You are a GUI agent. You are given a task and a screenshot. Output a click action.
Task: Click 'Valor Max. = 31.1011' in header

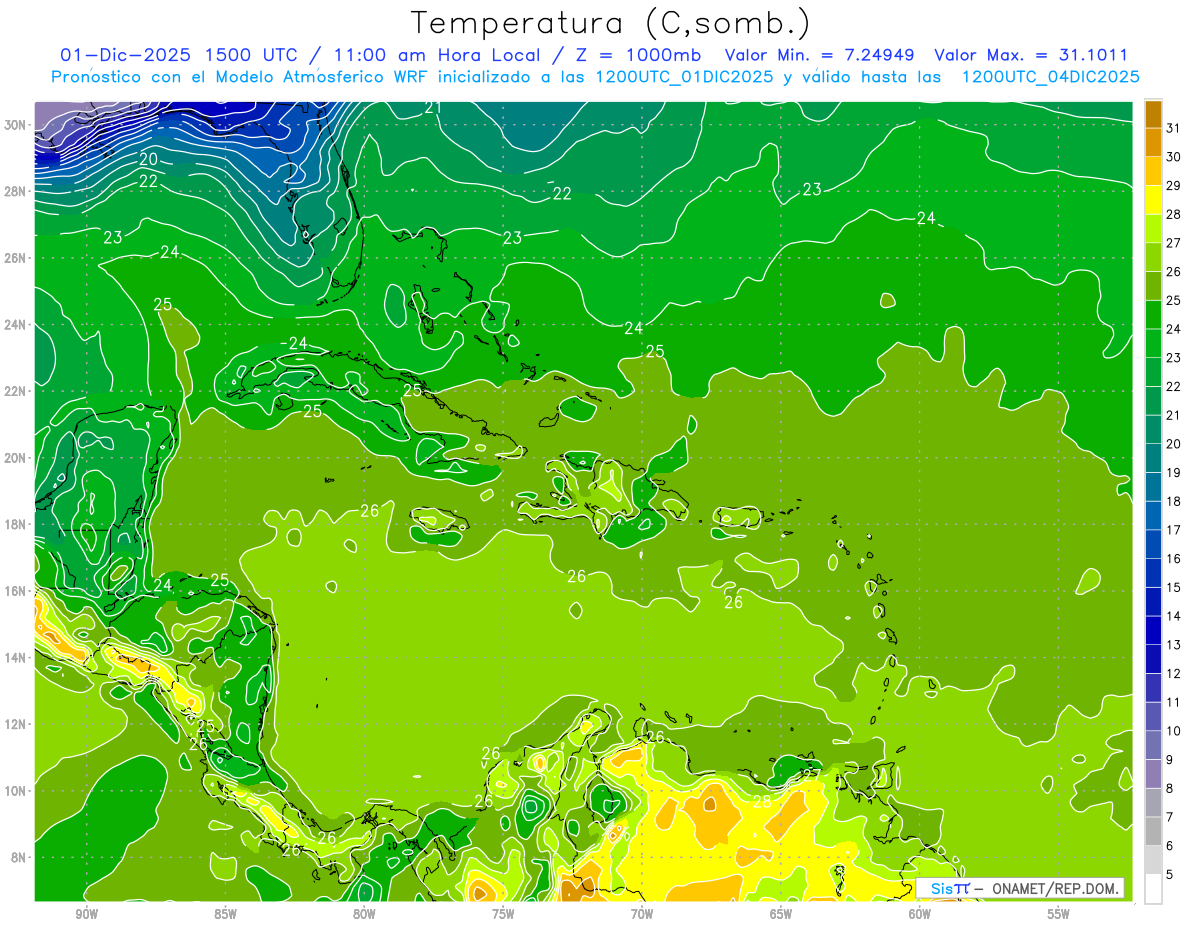tap(1031, 55)
